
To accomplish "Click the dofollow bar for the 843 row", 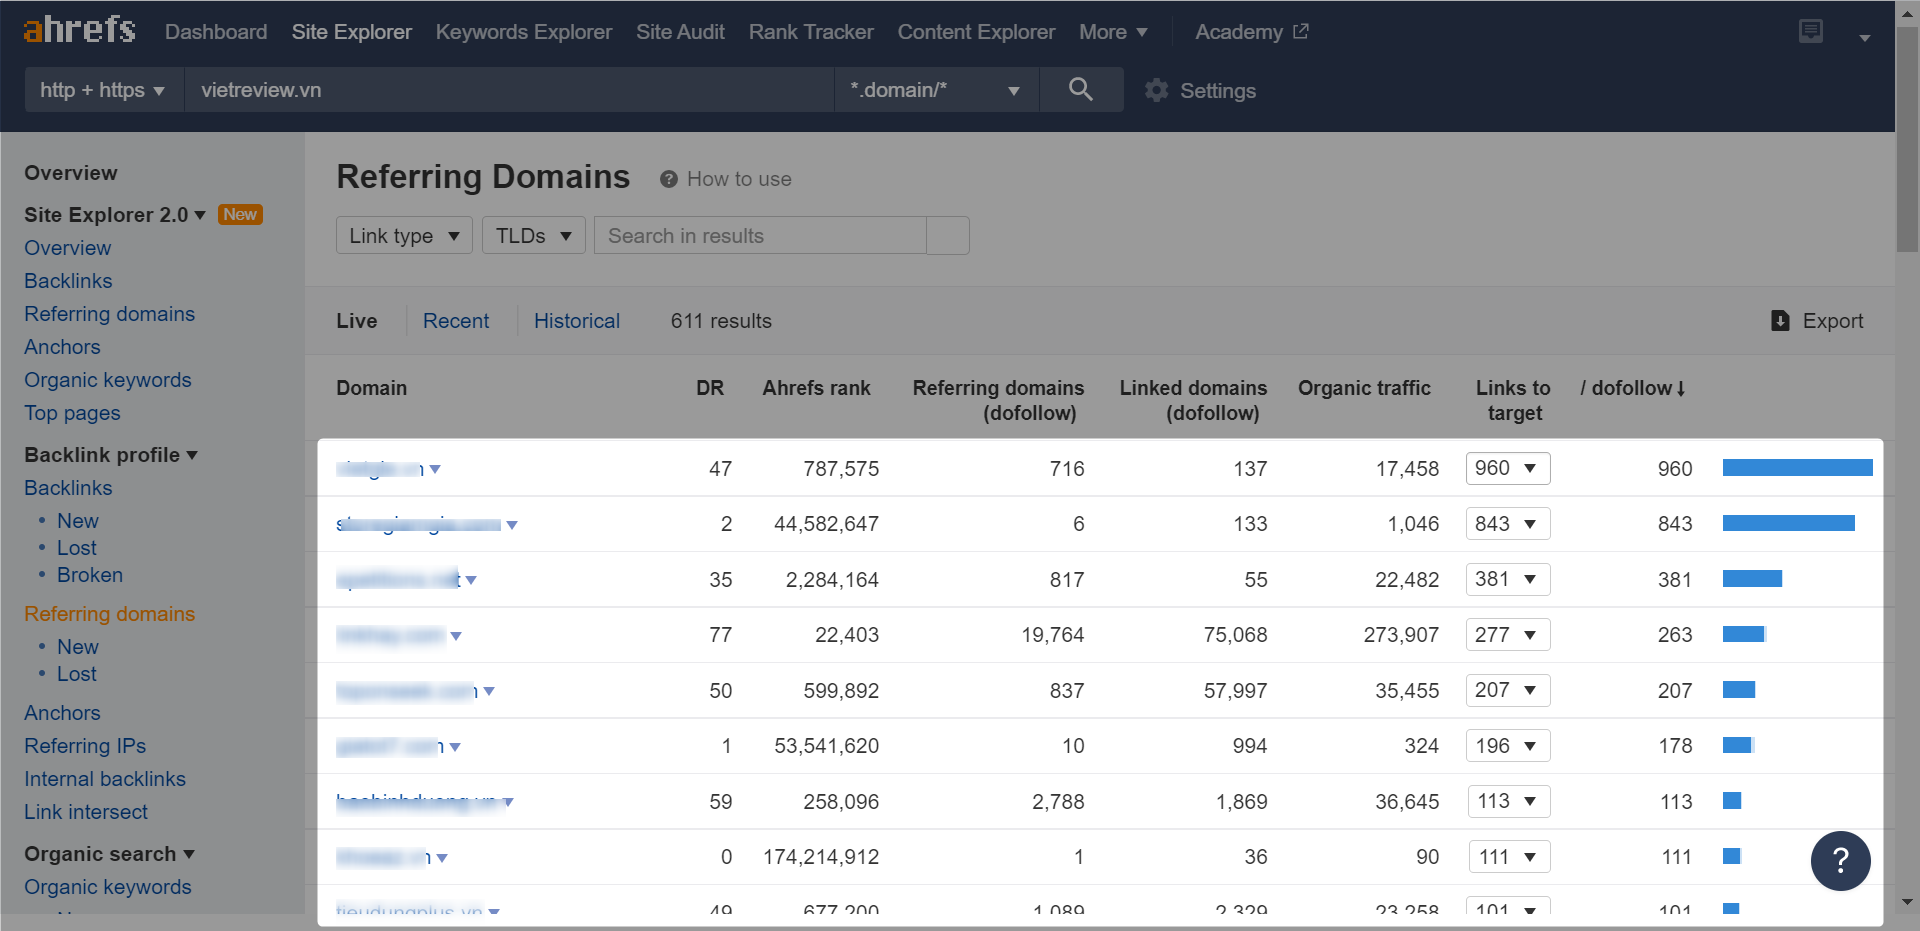I will pos(1788,524).
